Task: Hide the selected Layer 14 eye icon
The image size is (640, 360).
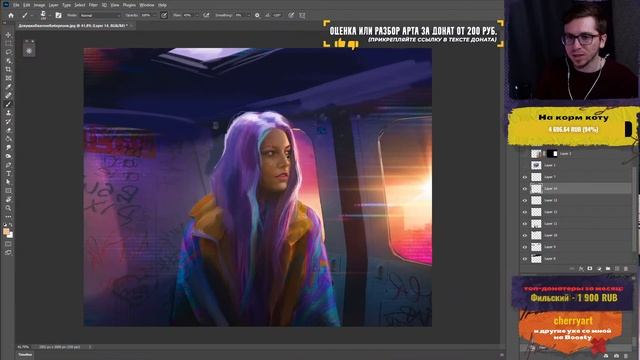Action: [x=525, y=189]
